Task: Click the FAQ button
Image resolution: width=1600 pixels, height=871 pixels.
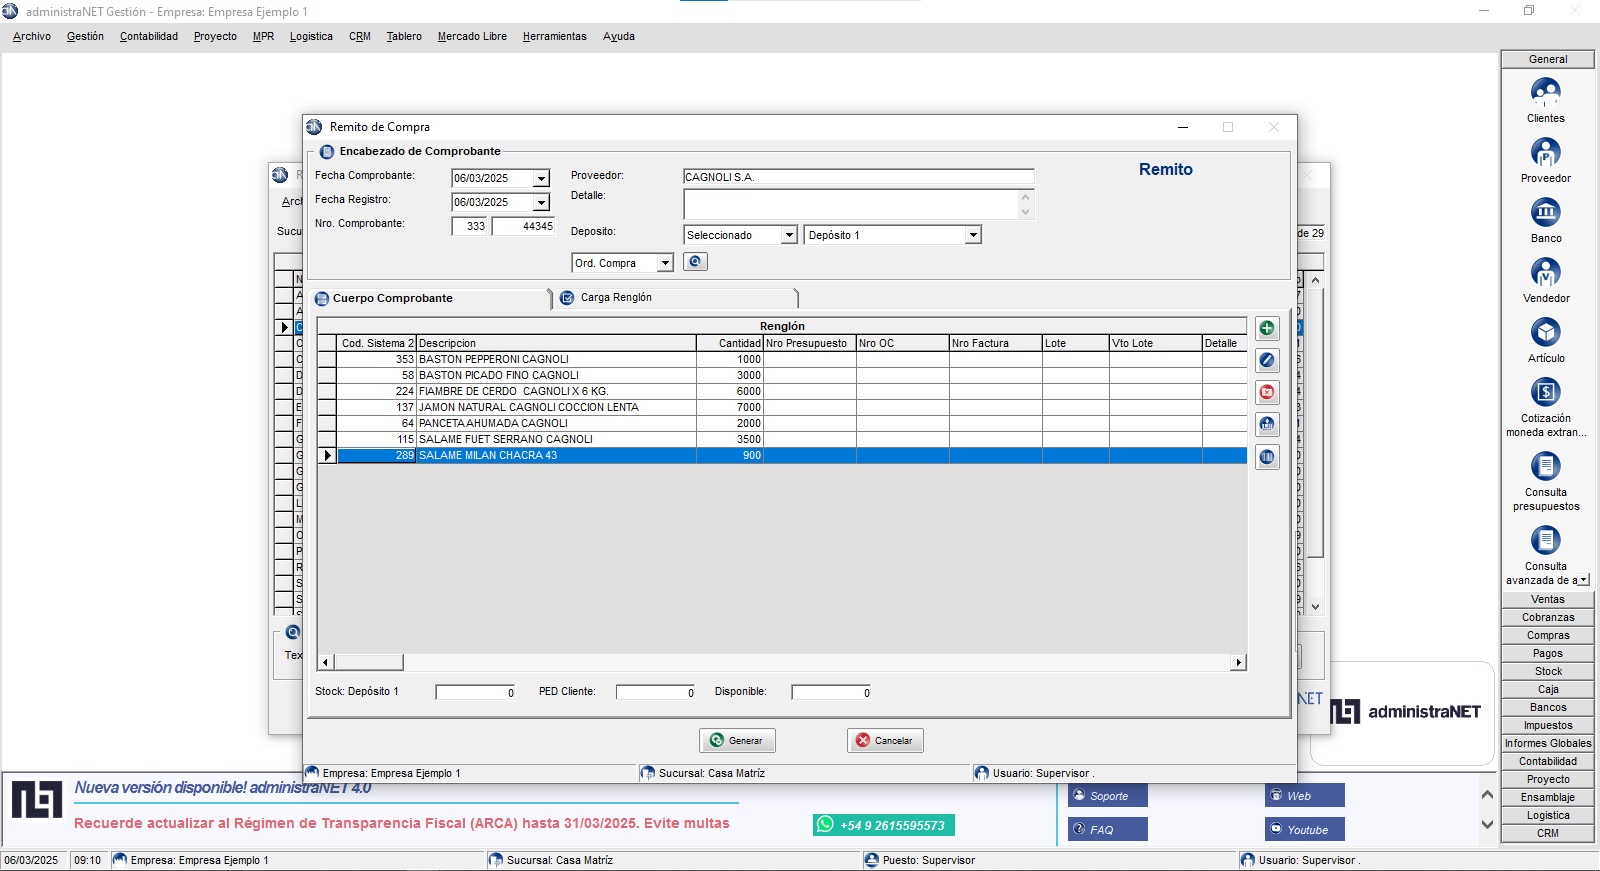Action: (1107, 829)
